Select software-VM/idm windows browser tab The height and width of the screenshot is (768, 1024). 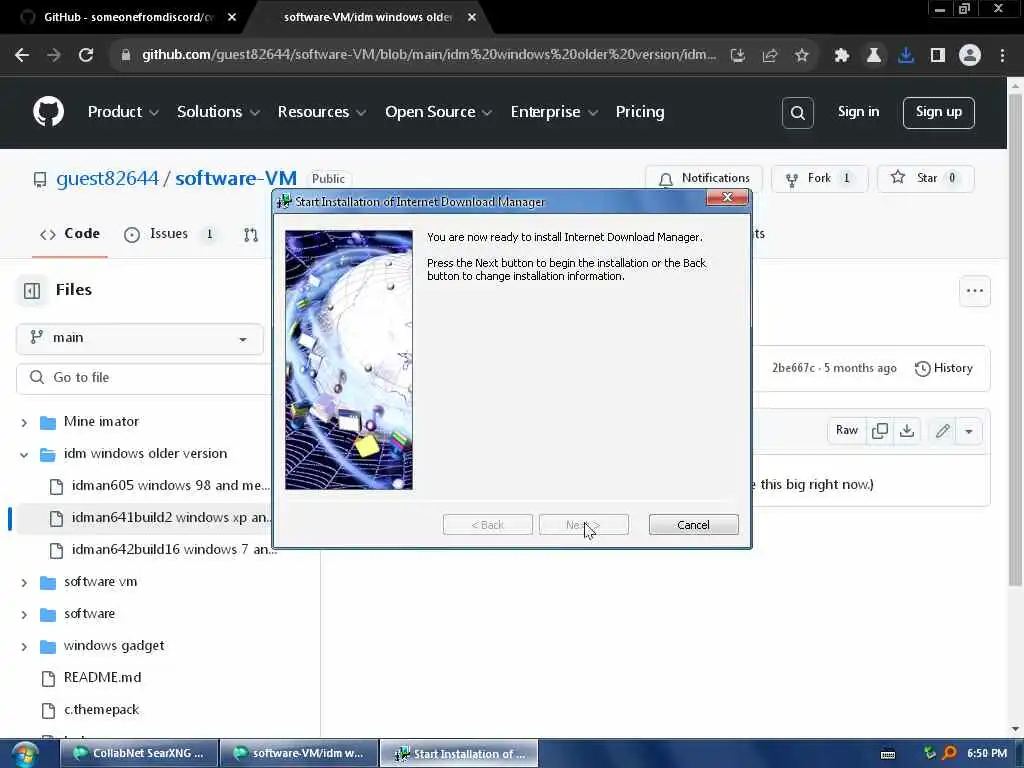pos(369,17)
